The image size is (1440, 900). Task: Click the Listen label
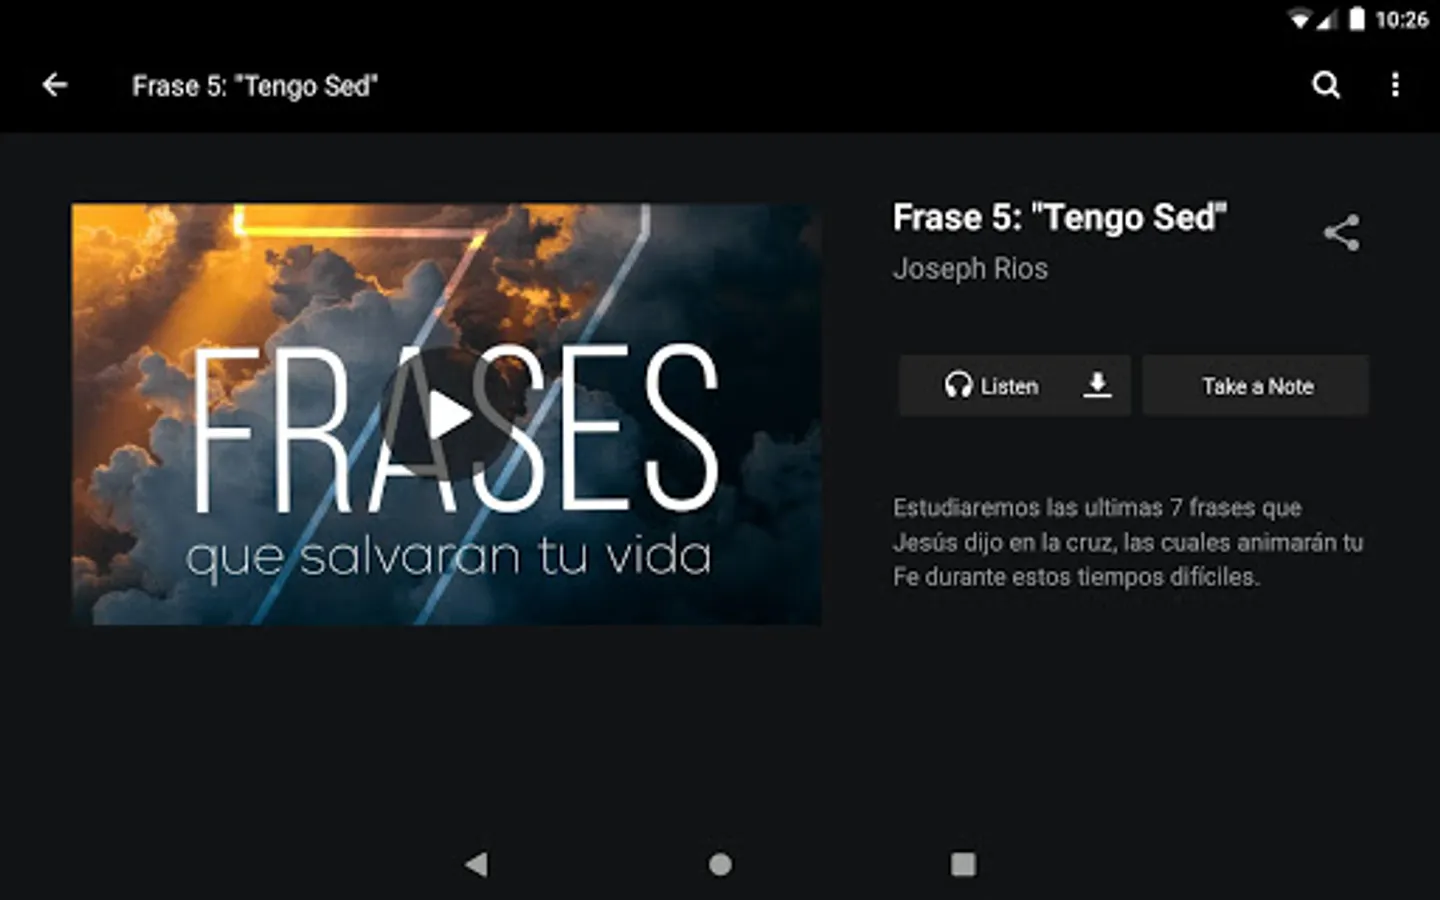pyautogui.click(x=1009, y=386)
